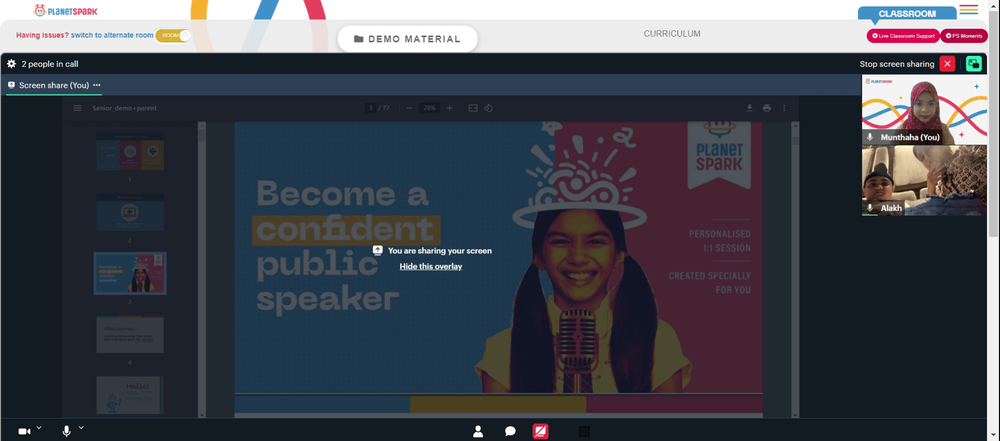Select page 2 thumbnail in PDF sidebar

point(130,213)
